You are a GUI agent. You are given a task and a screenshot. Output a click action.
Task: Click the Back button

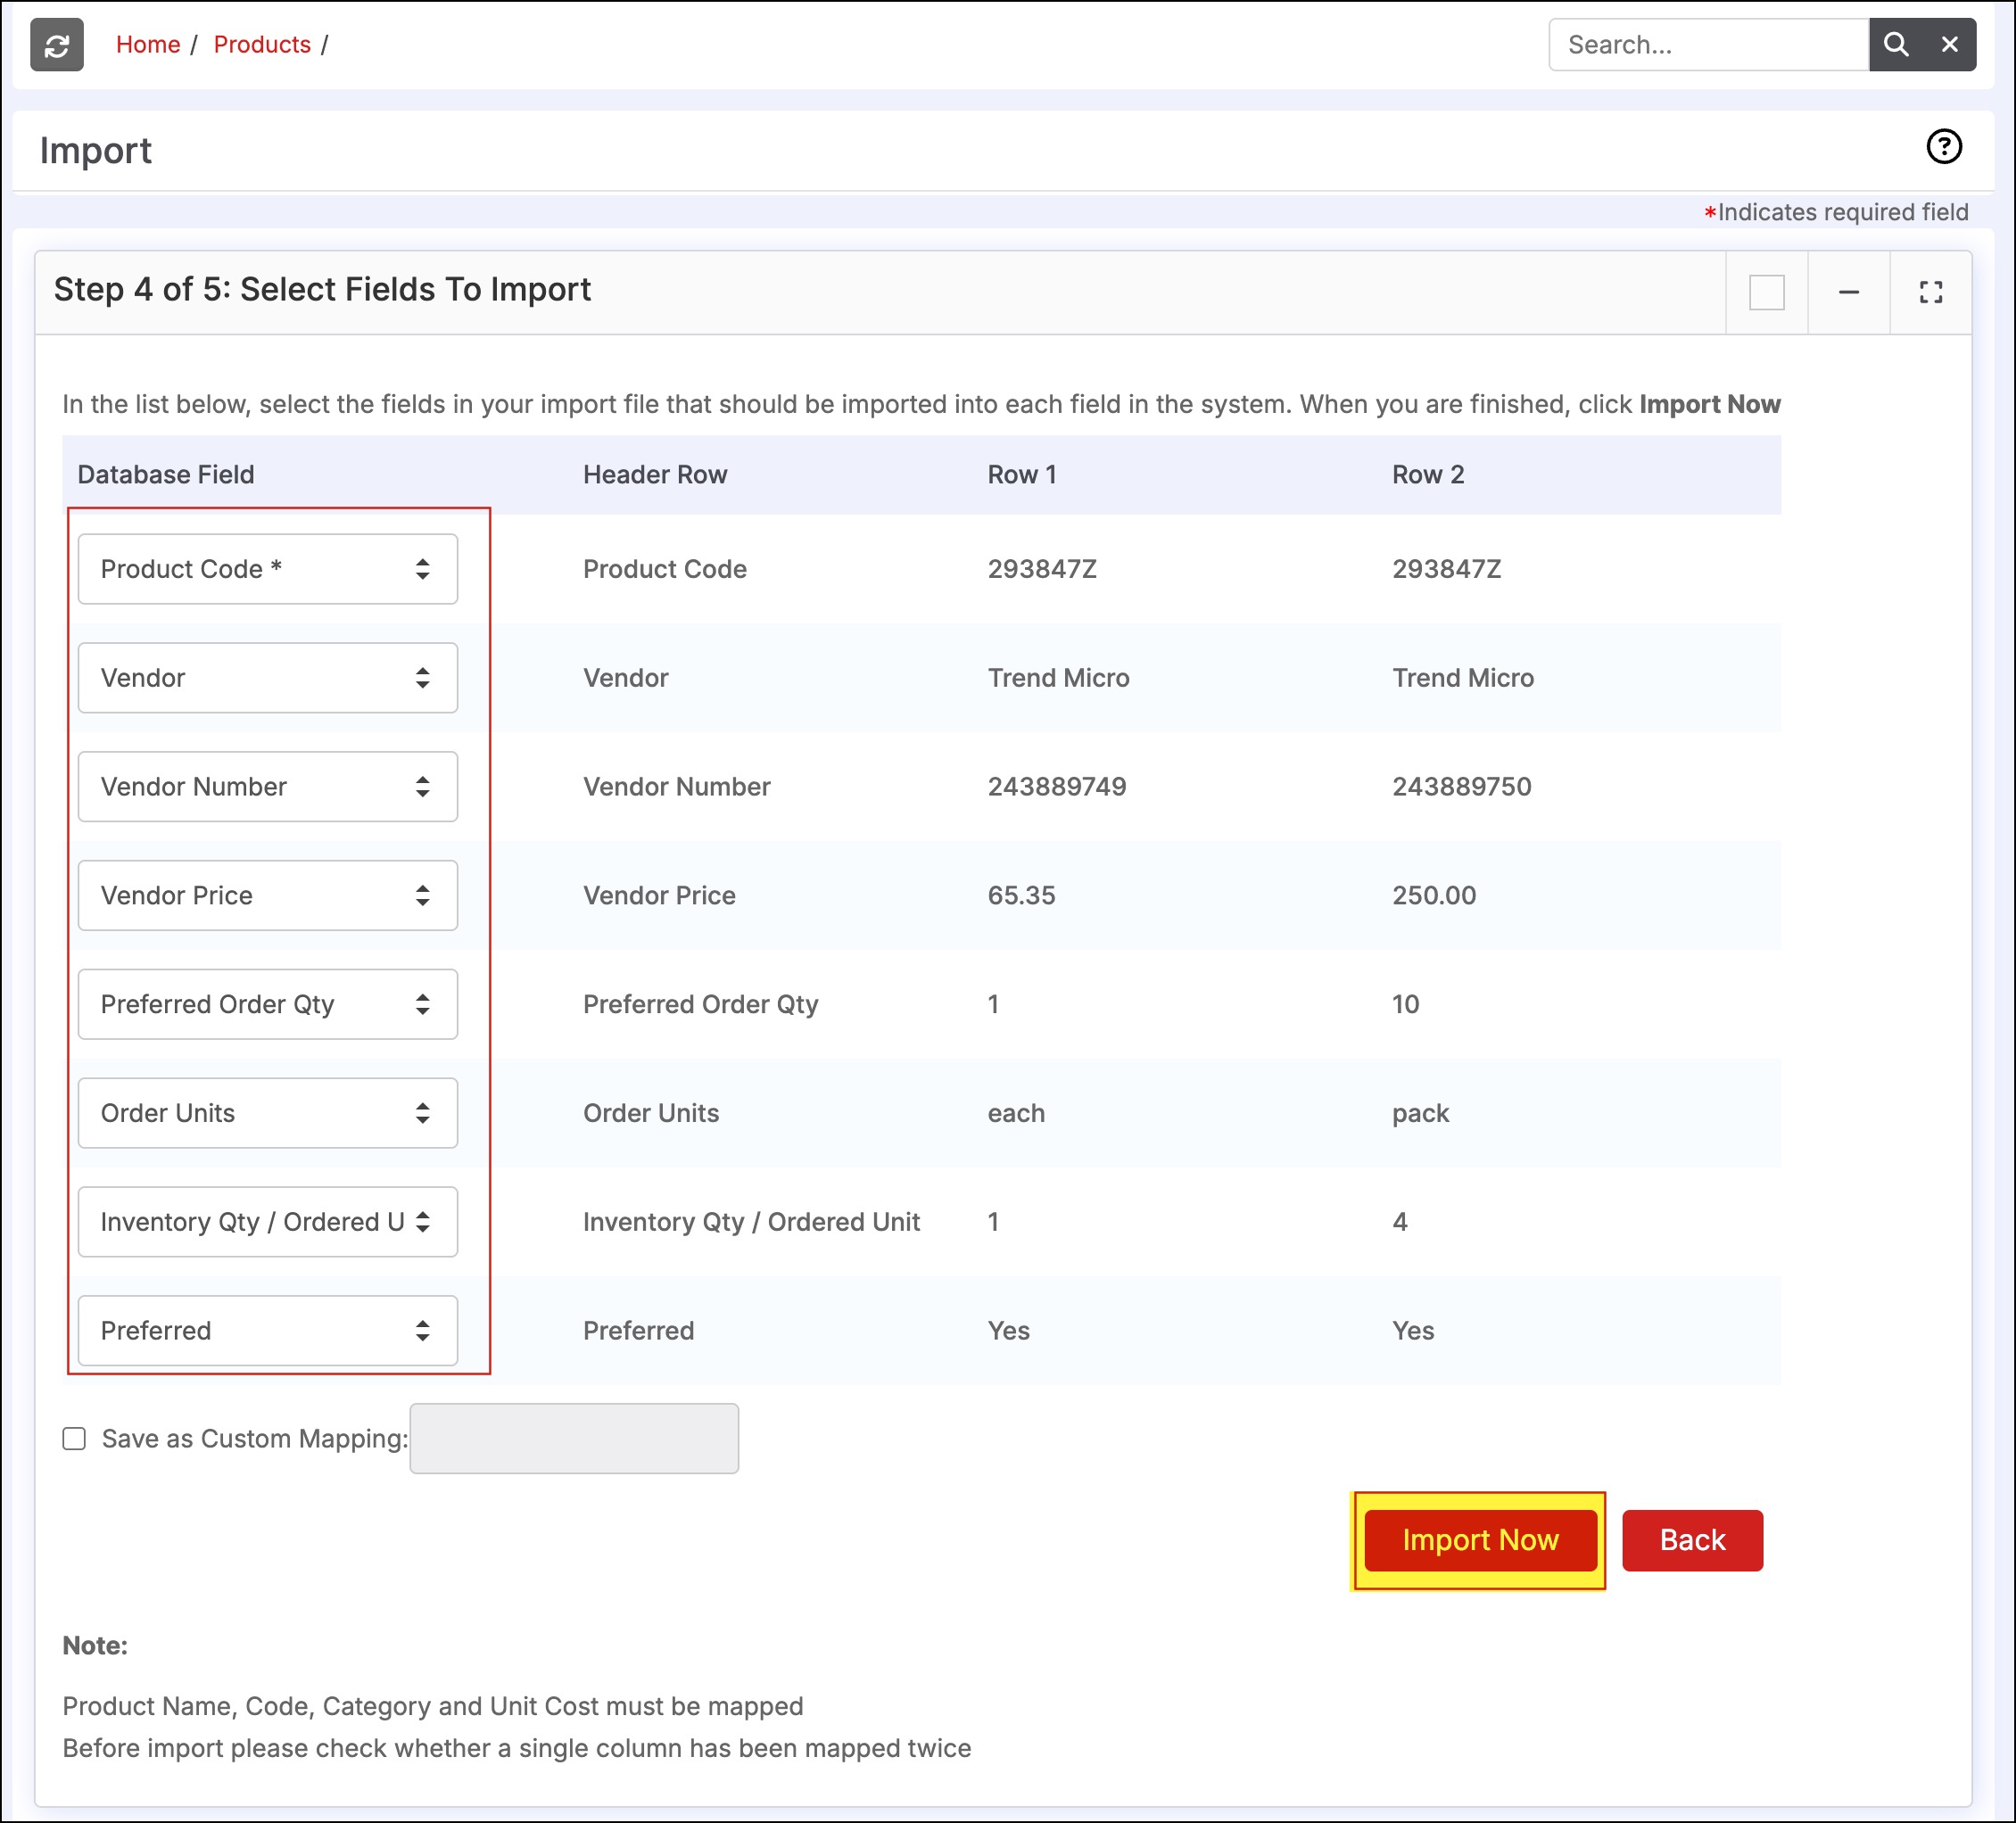coord(1692,1540)
